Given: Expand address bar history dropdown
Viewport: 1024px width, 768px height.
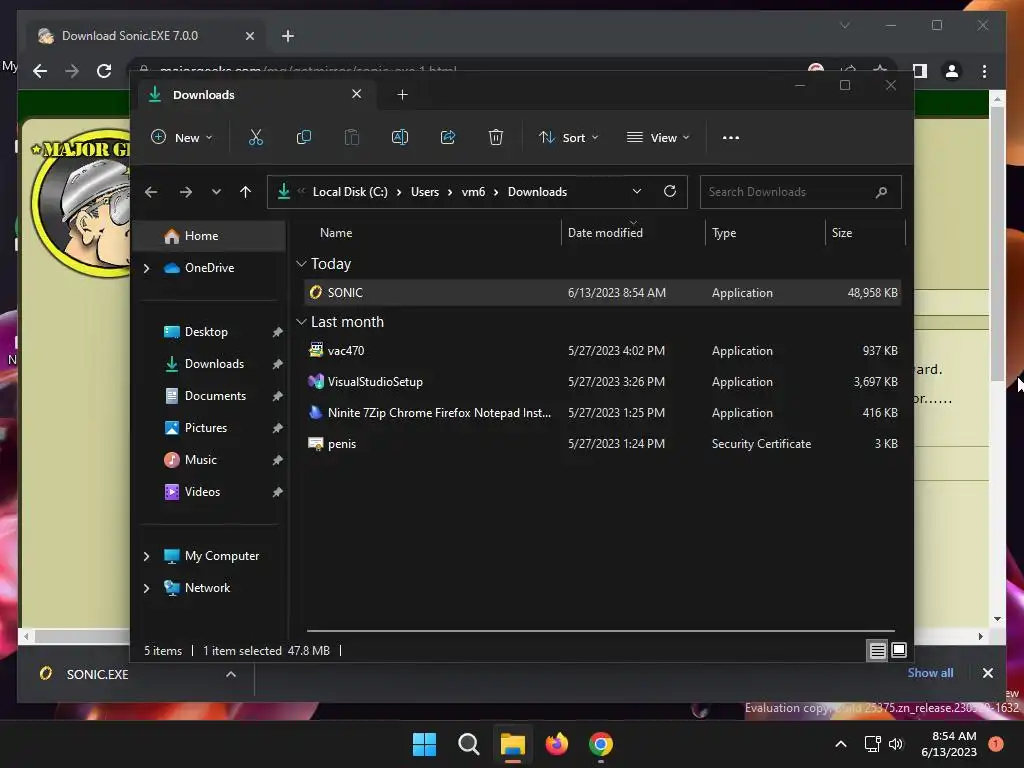Looking at the screenshot, I should (637, 191).
